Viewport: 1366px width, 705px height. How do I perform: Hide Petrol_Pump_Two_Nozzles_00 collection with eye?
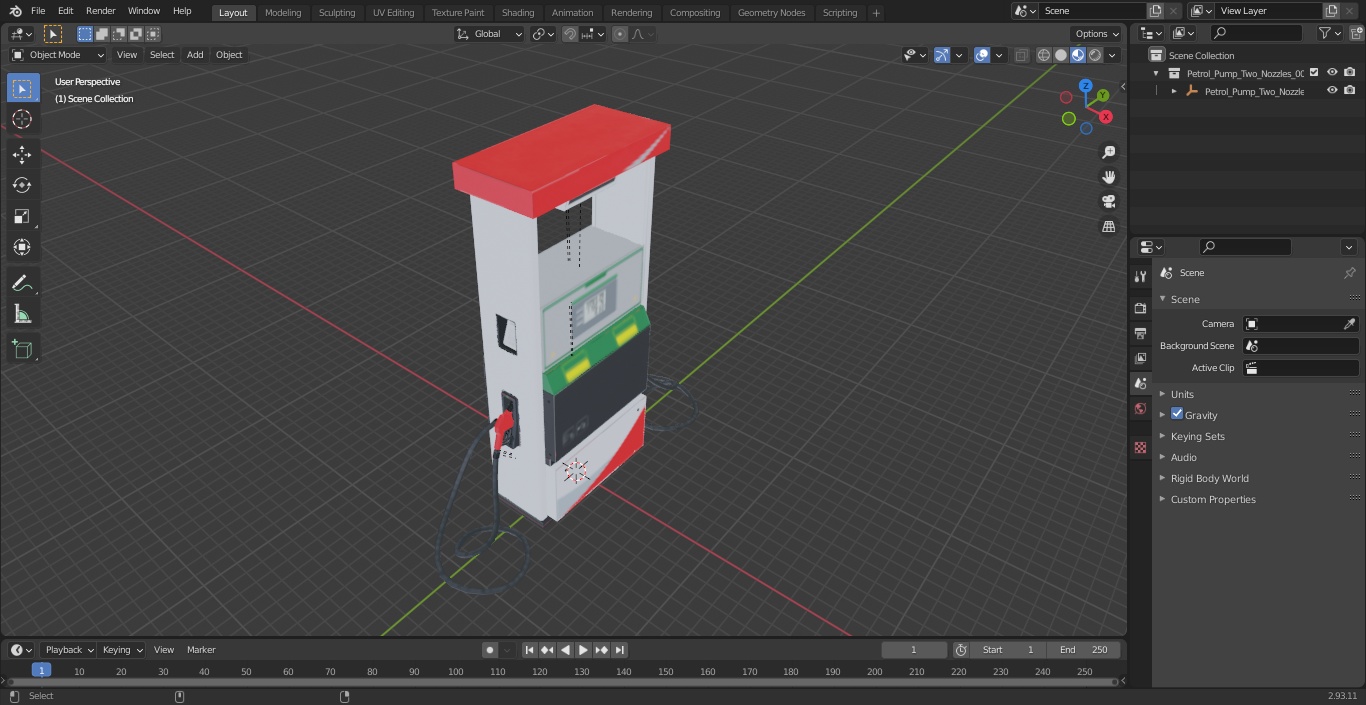(x=1332, y=72)
